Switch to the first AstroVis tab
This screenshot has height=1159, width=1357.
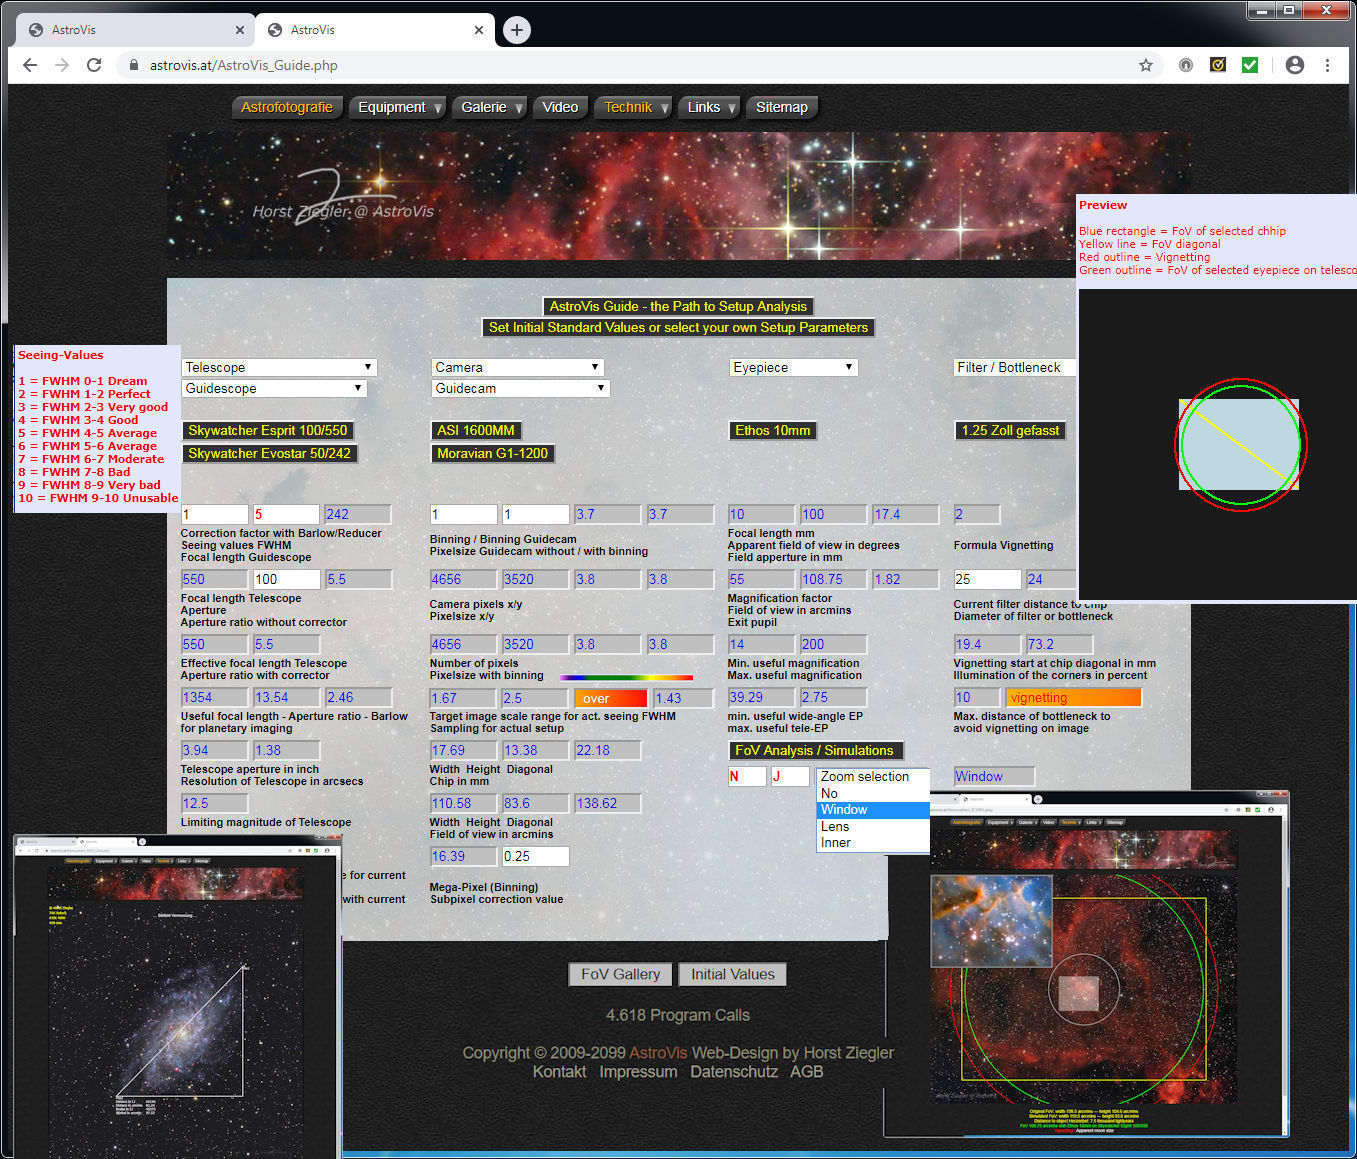135,30
